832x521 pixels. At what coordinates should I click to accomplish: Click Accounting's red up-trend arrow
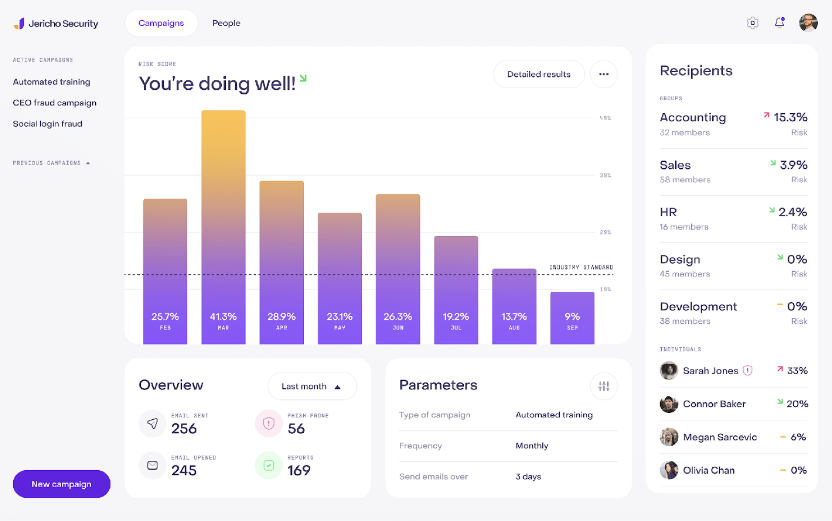click(x=766, y=115)
